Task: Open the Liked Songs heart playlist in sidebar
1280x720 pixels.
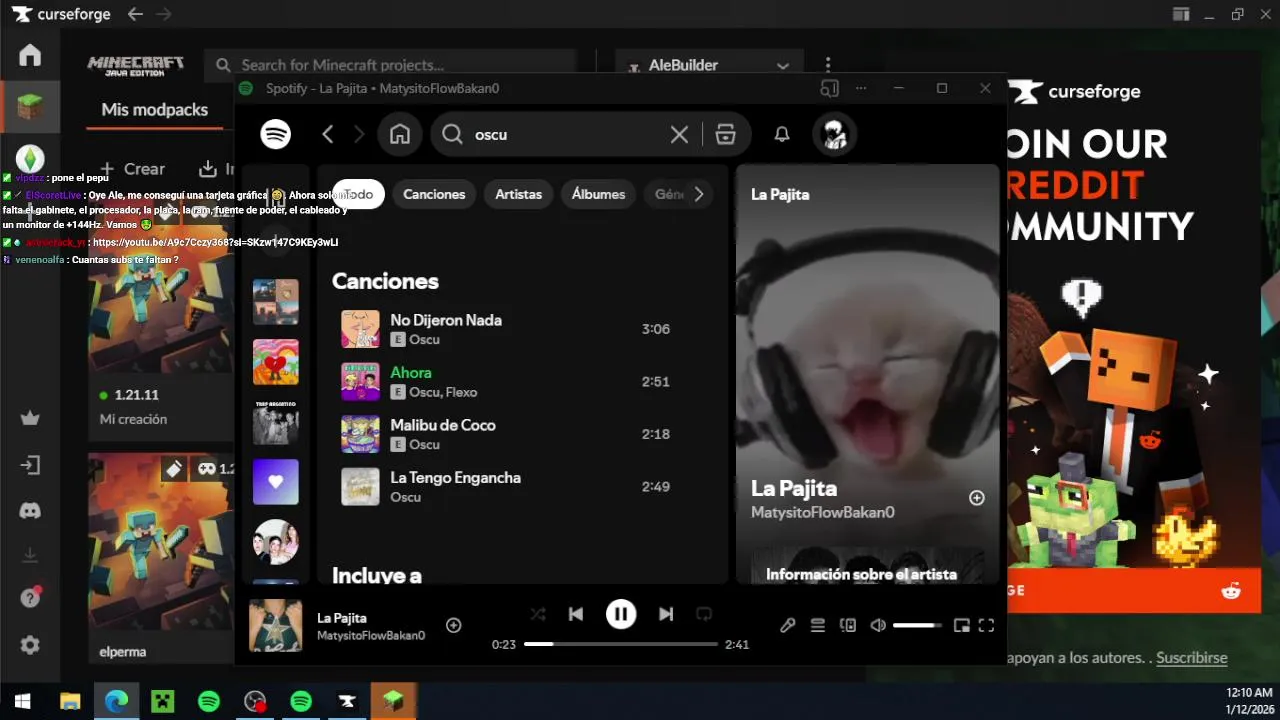Action: click(x=276, y=482)
